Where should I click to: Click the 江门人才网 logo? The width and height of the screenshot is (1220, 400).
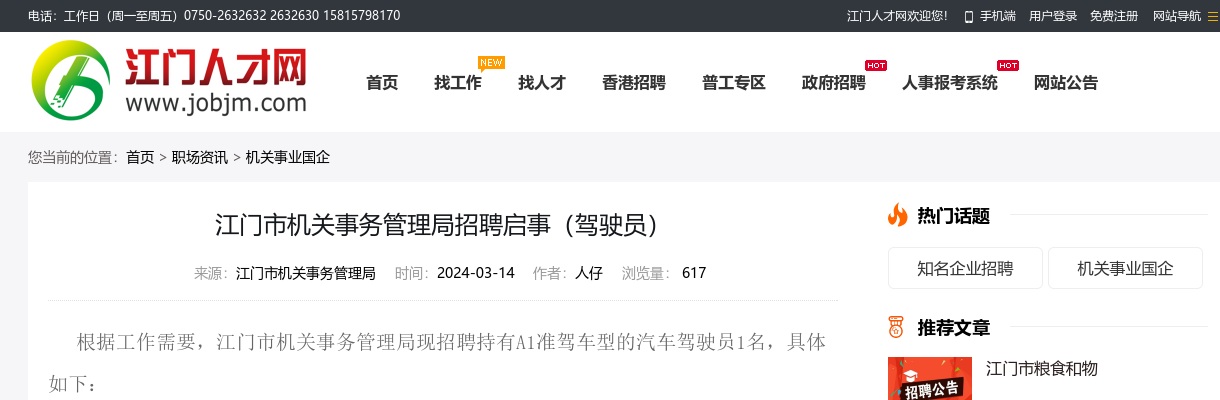[x=168, y=80]
